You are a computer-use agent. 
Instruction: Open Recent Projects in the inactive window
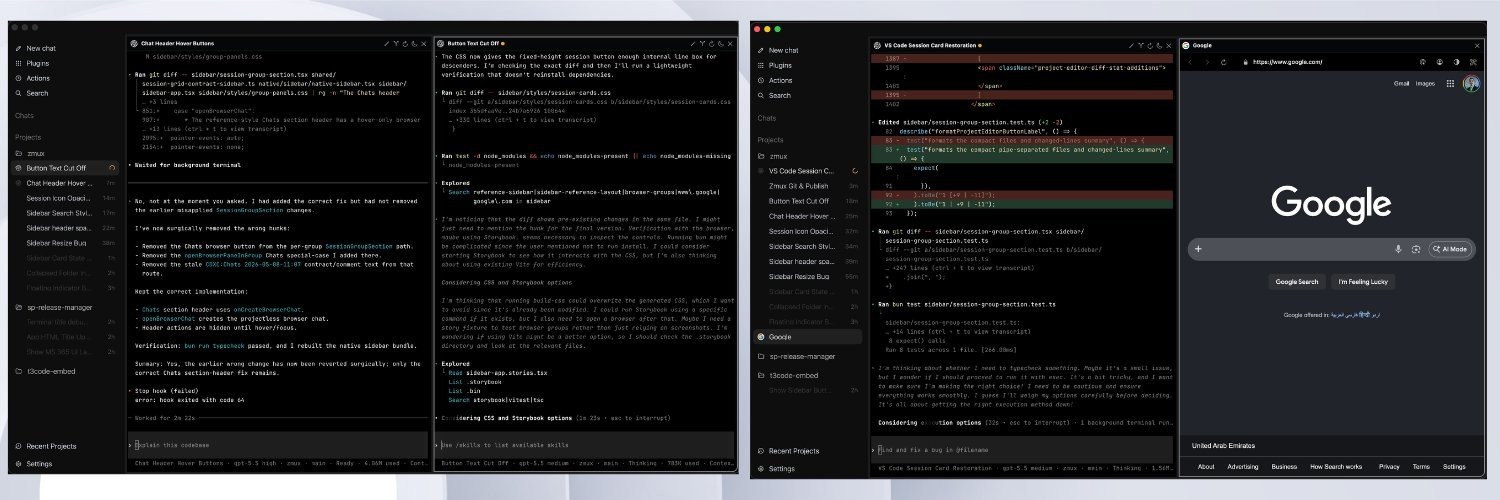[x=50, y=446]
